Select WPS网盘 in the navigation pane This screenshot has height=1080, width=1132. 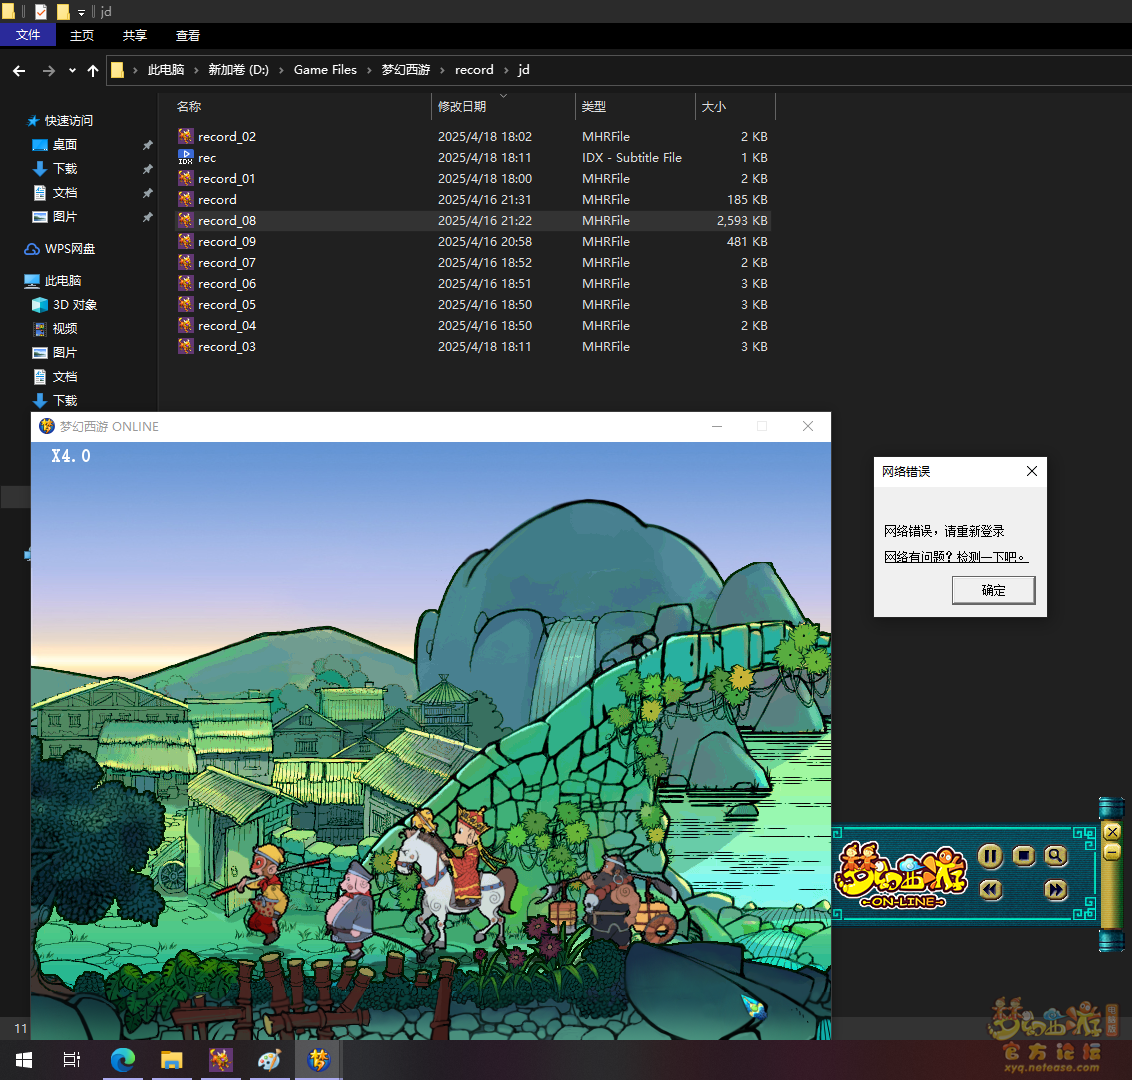69,249
